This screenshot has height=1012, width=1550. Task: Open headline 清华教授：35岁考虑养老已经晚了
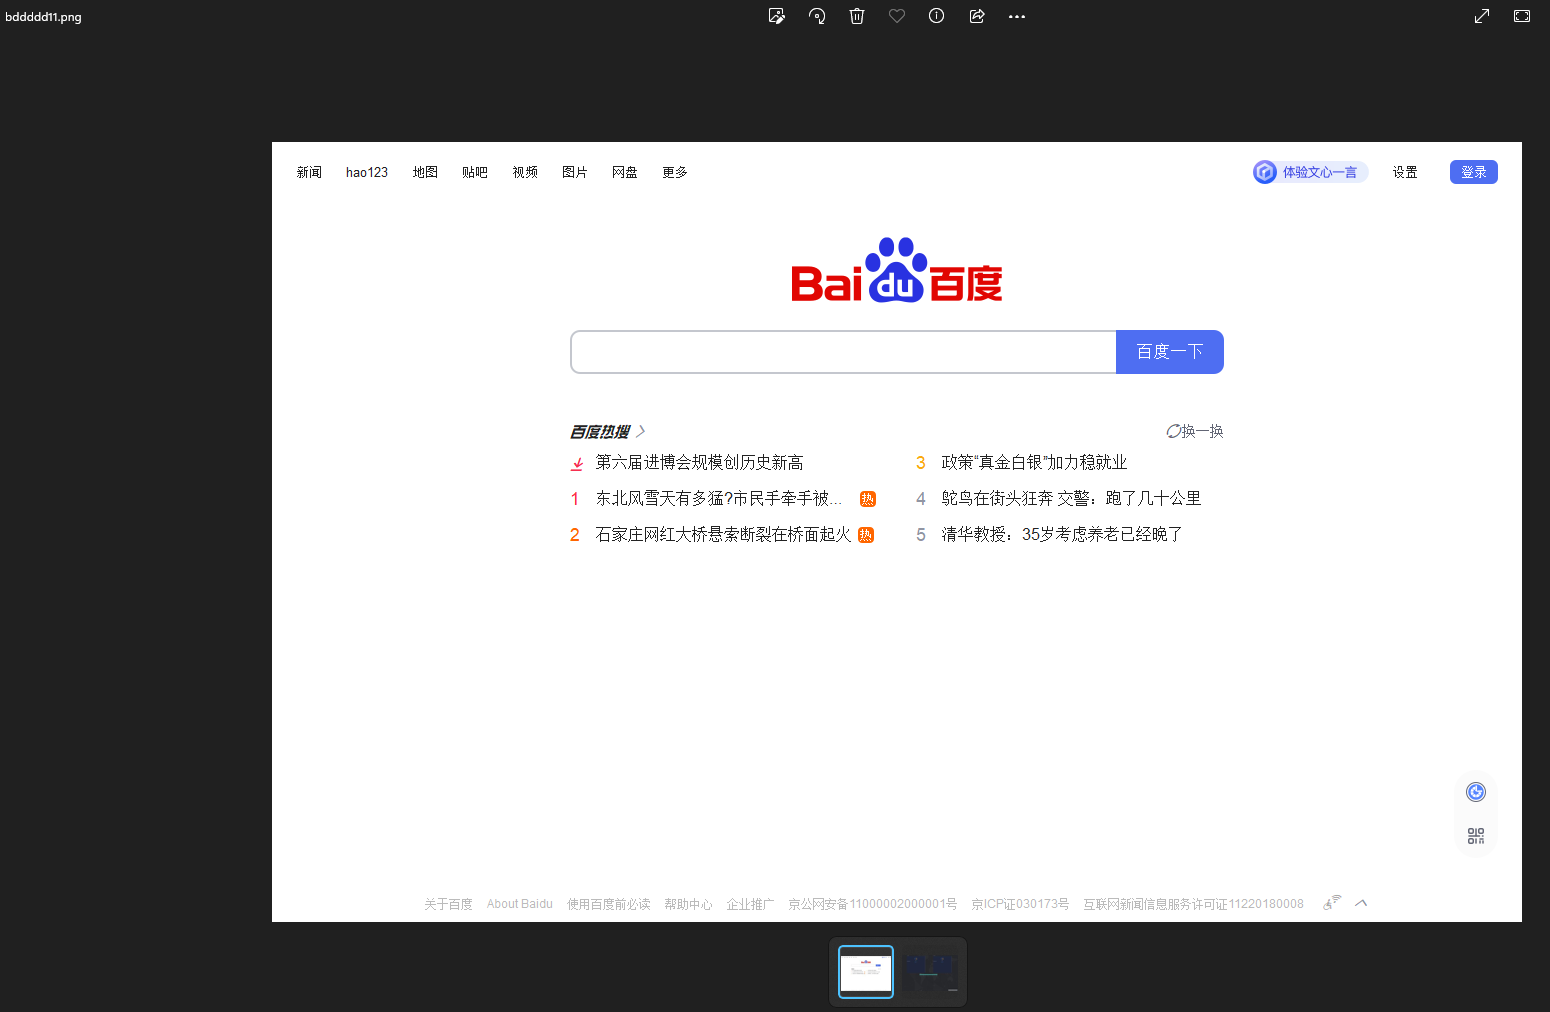(x=1062, y=534)
